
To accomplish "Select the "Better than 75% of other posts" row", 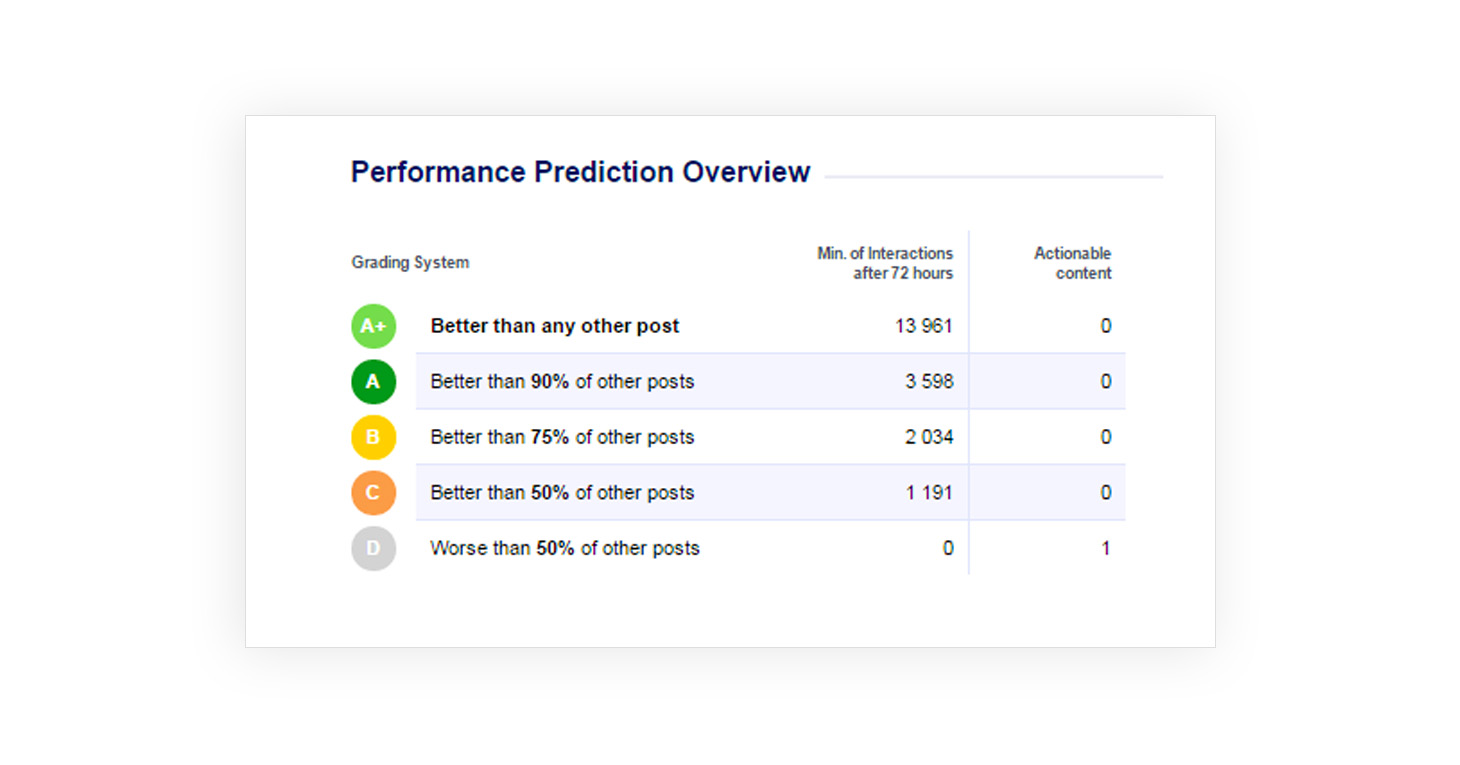I will [x=562, y=437].
